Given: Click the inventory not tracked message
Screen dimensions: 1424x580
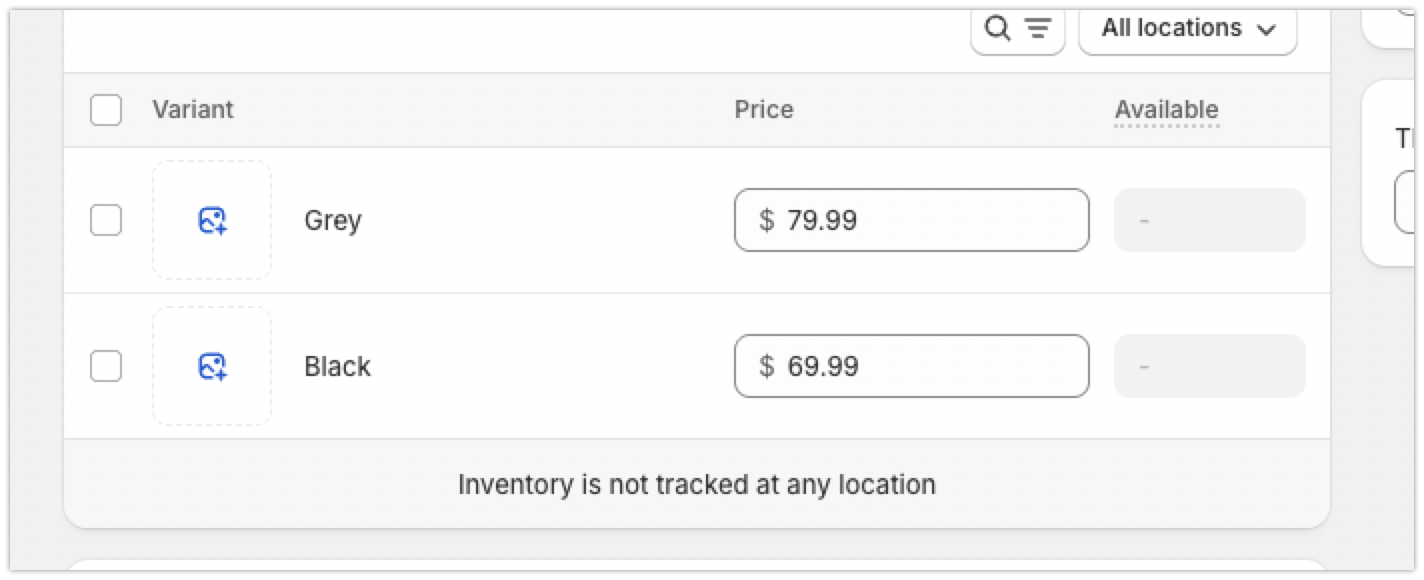Looking at the screenshot, I should [696, 485].
